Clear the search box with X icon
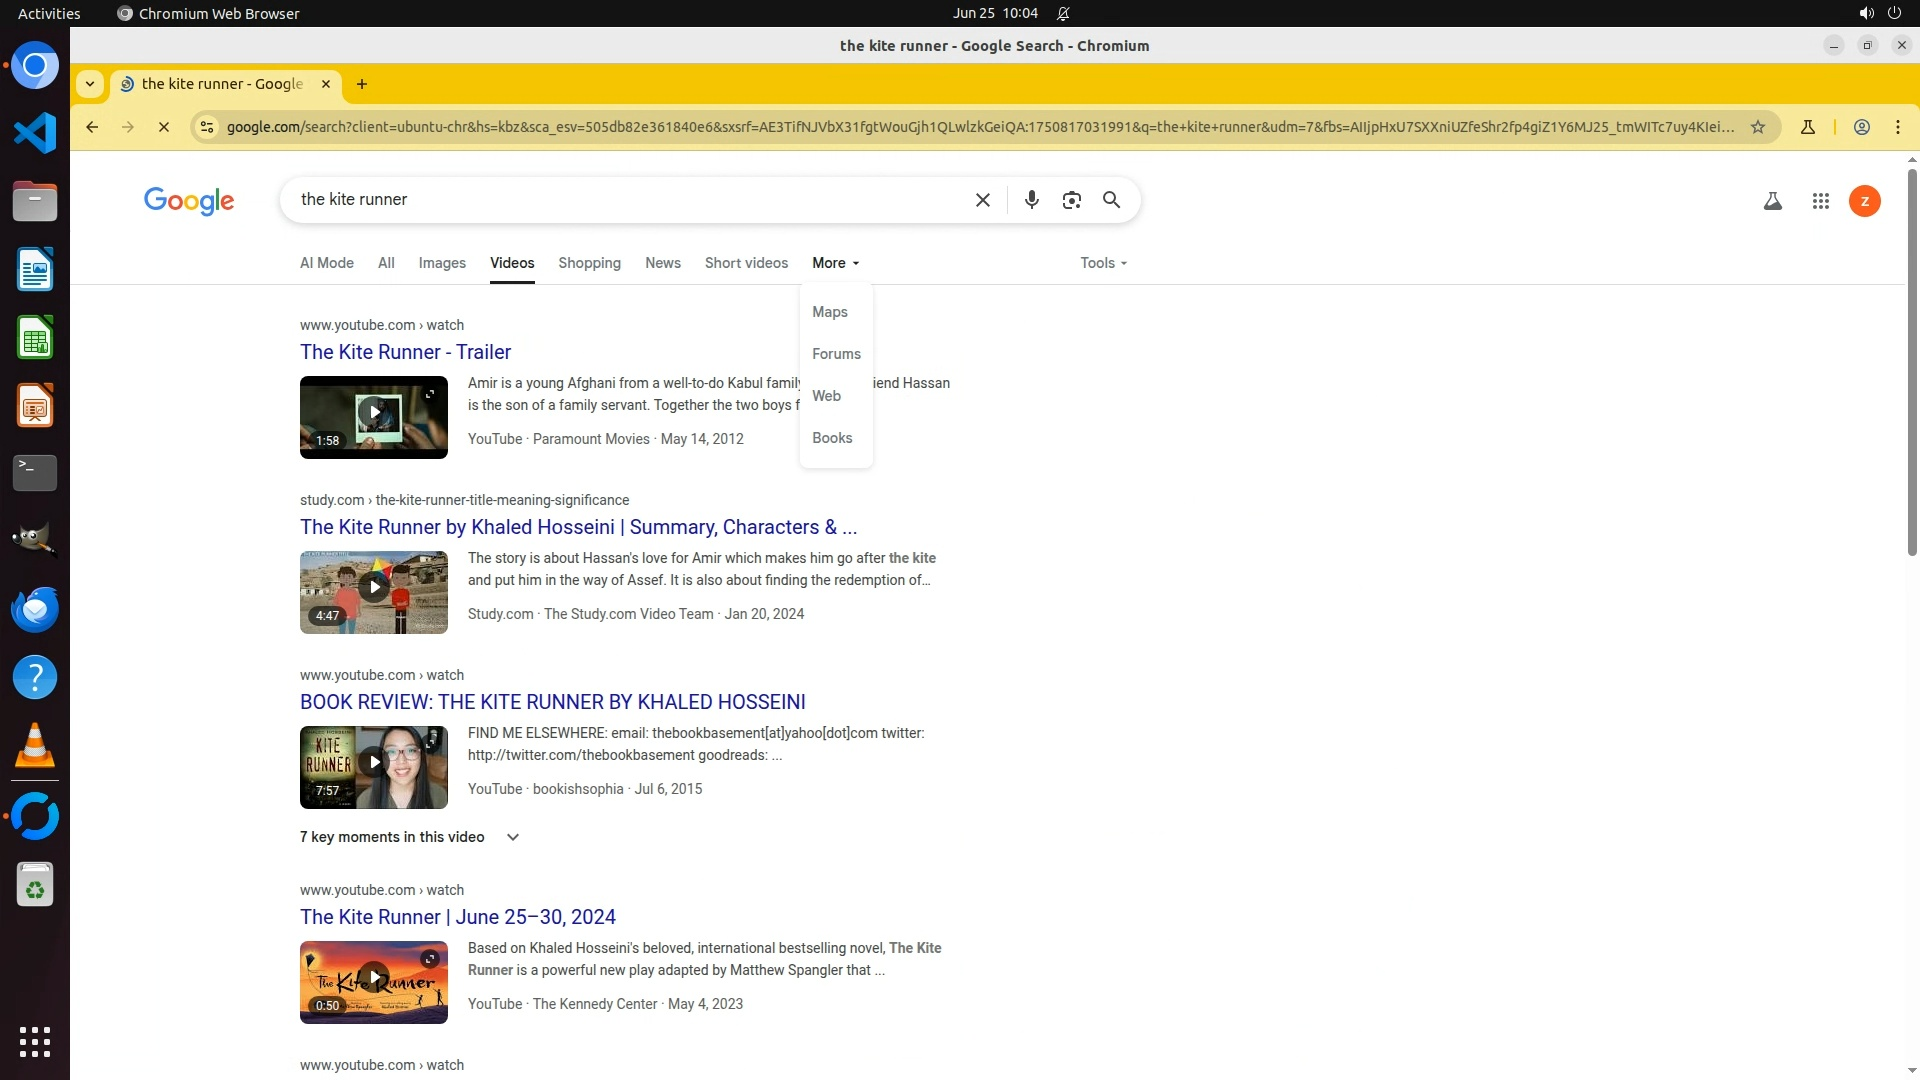This screenshot has width=1920, height=1080. tap(982, 200)
